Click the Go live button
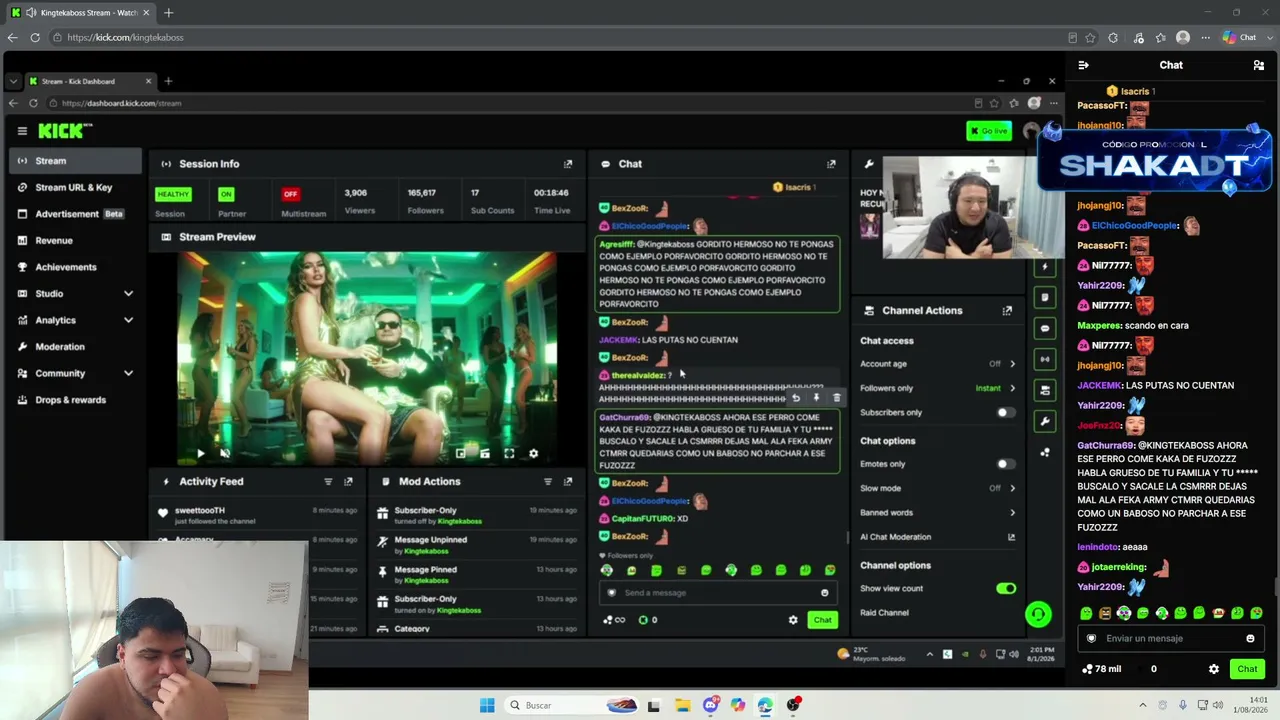This screenshot has width=1280, height=720. [989, 131]
